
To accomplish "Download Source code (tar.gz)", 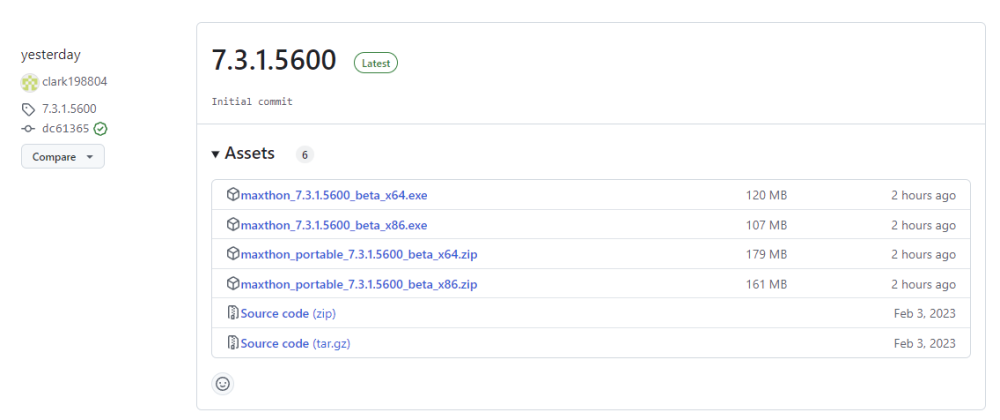I will click(295, 343).
